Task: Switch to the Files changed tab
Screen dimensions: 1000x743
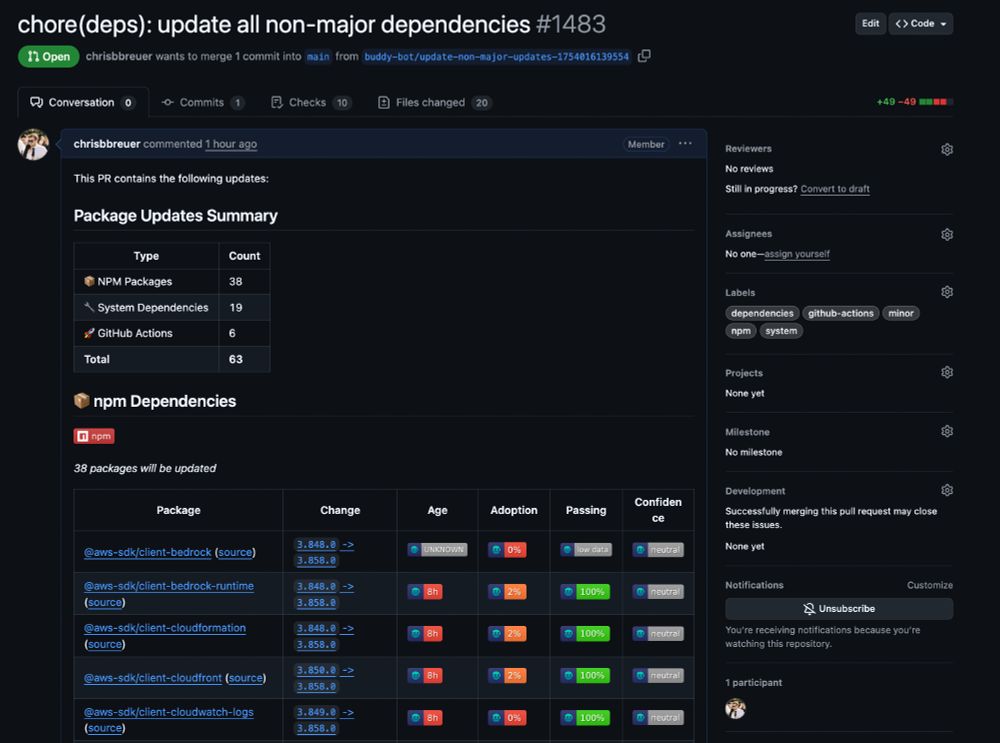Action: pos(434,103)
